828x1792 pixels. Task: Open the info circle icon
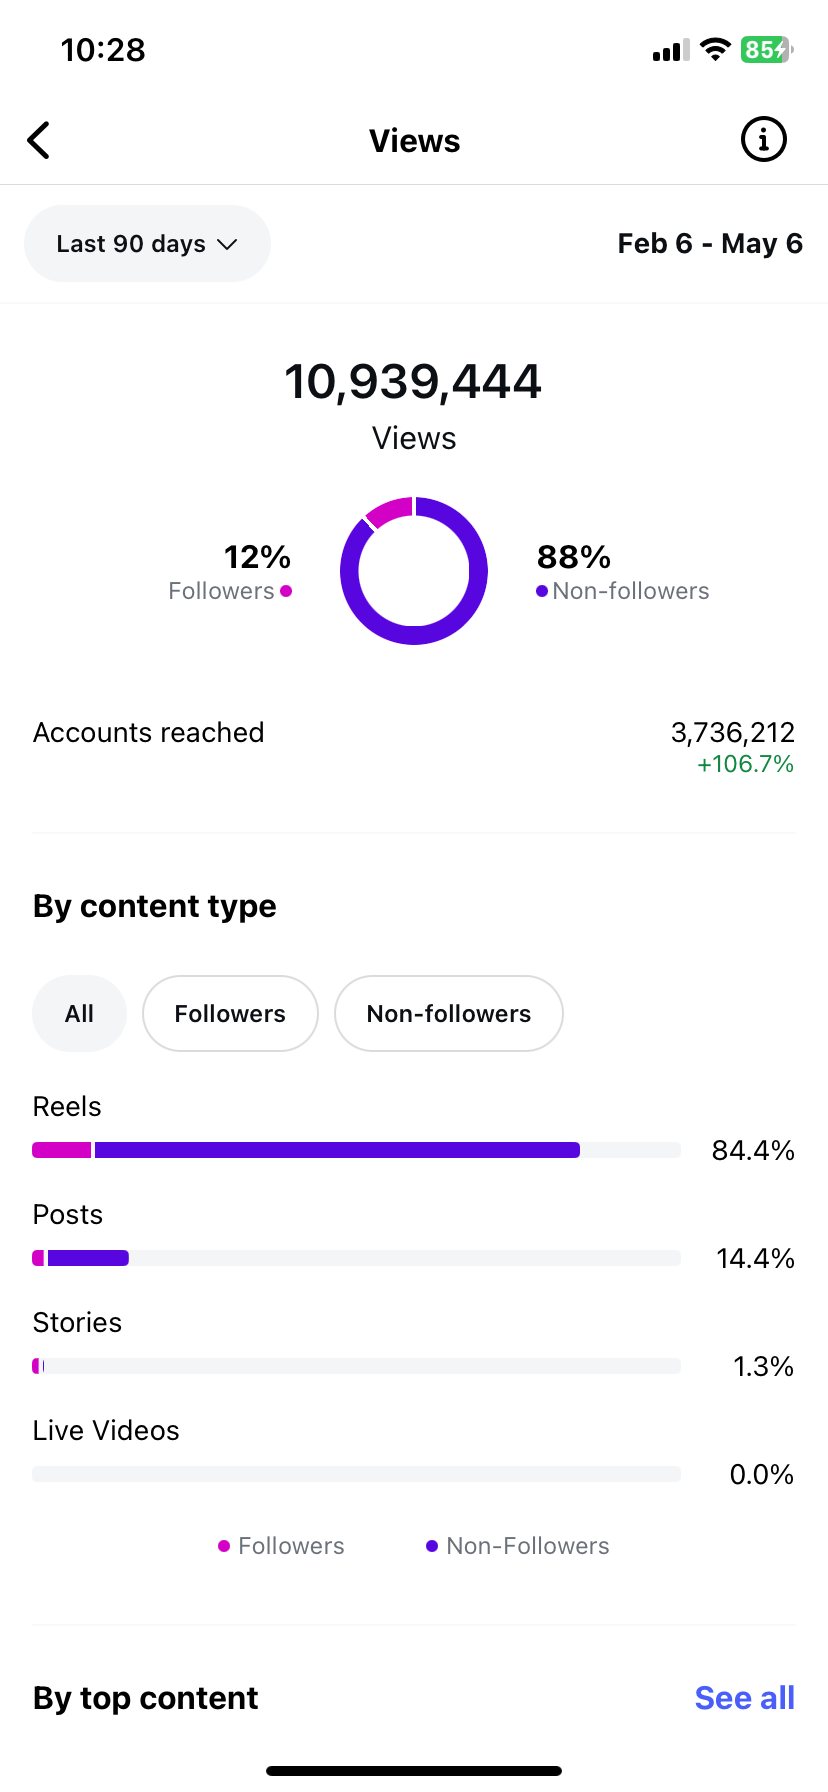[x=764, y=140]
